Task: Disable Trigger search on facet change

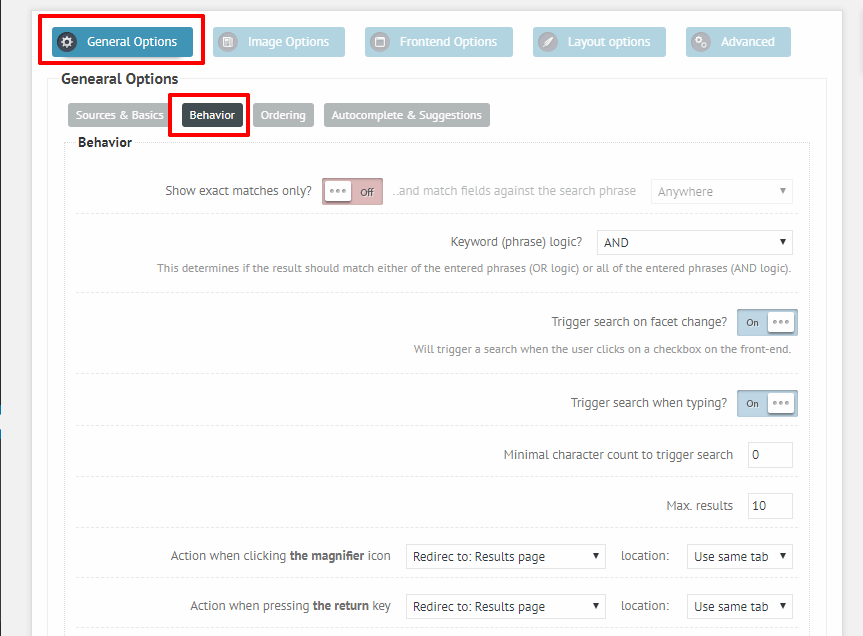Action: (x=766, y=321)
